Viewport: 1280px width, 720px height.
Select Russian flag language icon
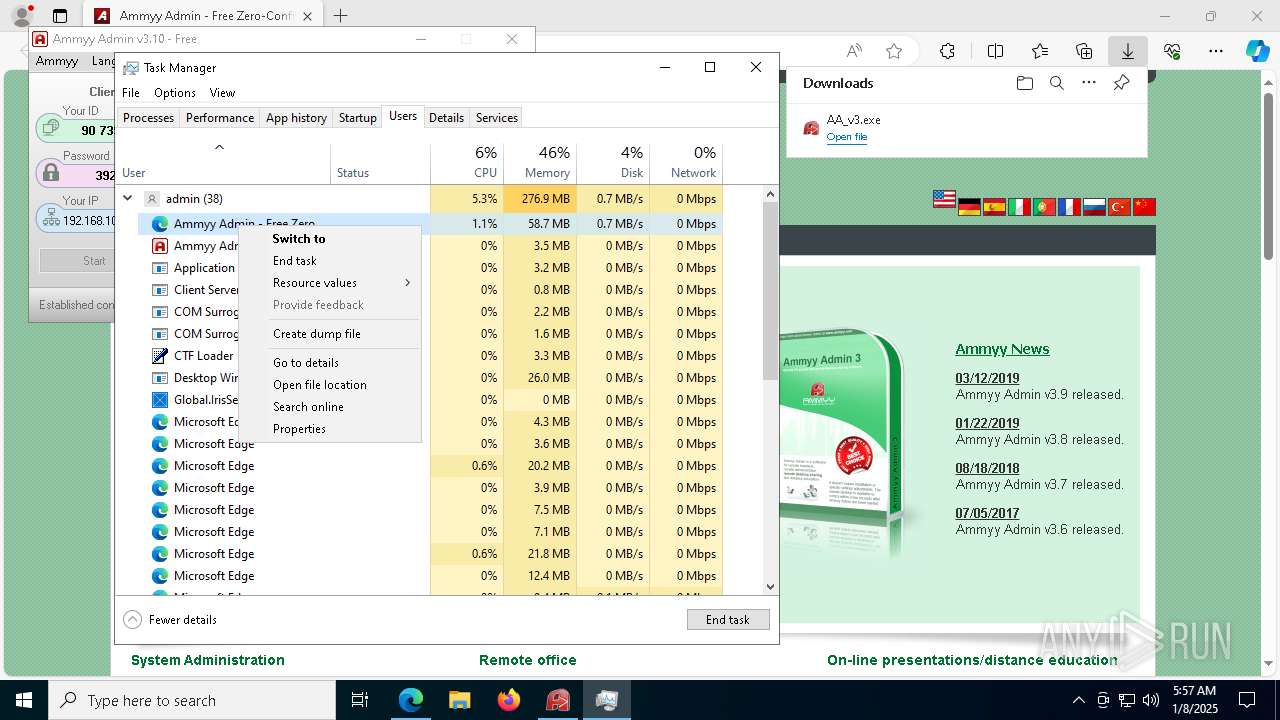tap(1094, 207)
